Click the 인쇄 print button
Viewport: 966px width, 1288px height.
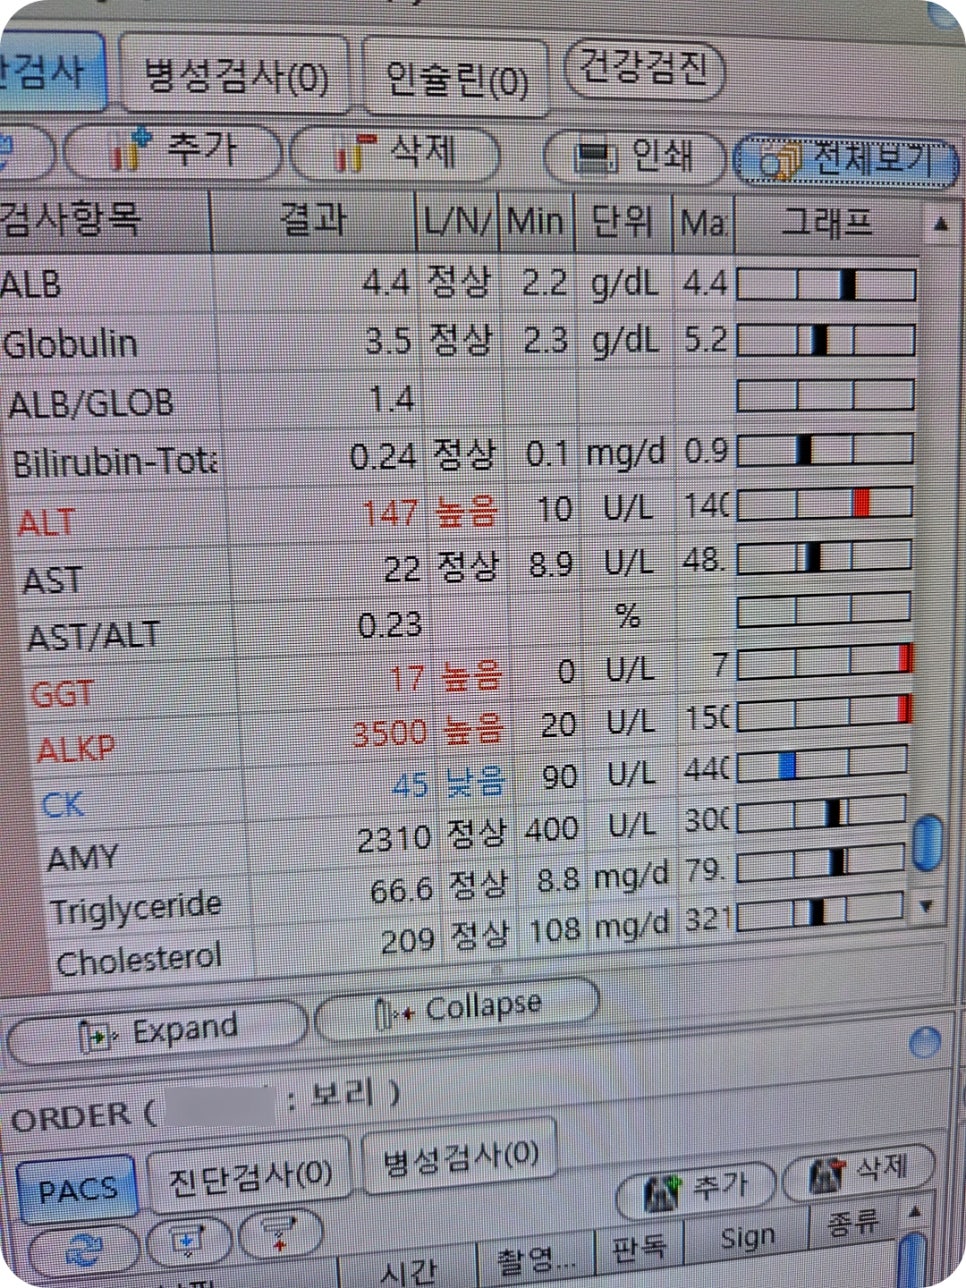tap(635, 157)
